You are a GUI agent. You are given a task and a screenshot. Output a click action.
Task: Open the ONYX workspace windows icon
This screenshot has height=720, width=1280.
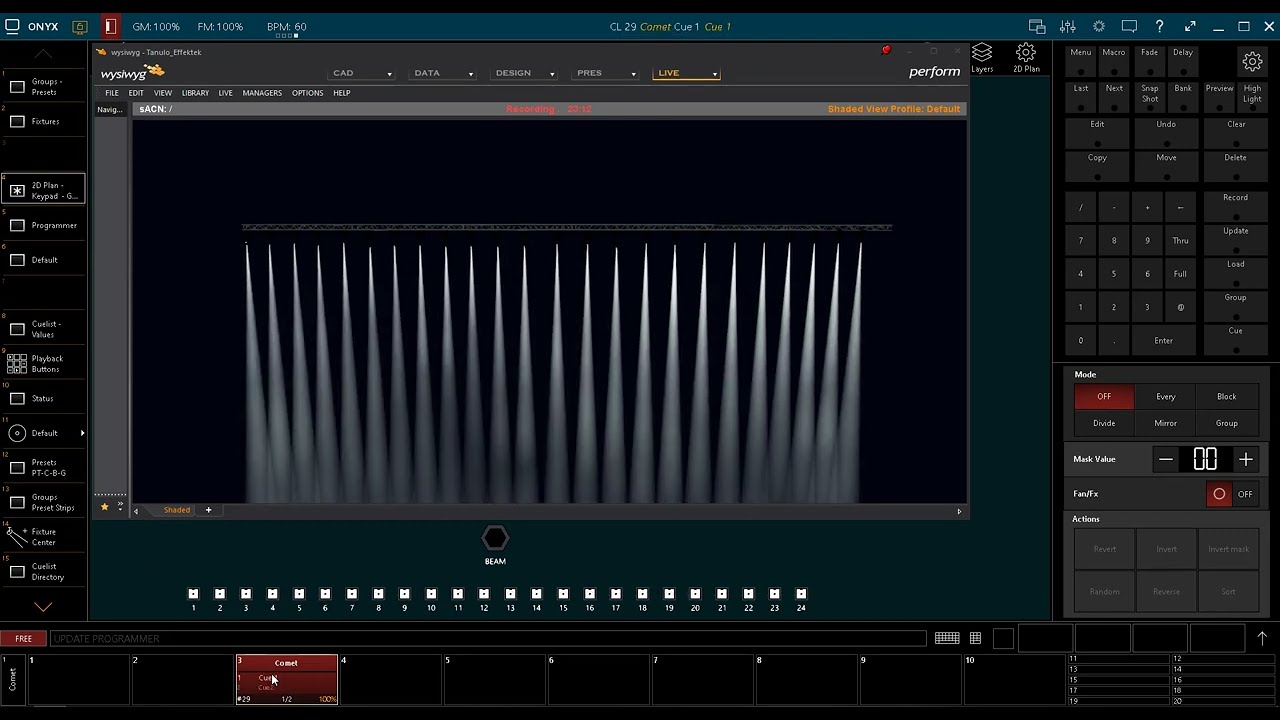point(1037,27)
